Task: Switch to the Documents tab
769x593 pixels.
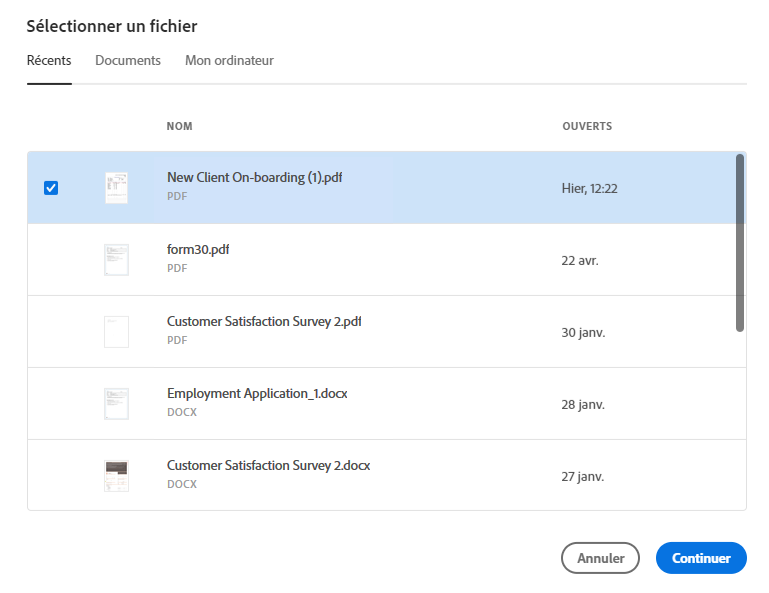Action: pos(128,61)
